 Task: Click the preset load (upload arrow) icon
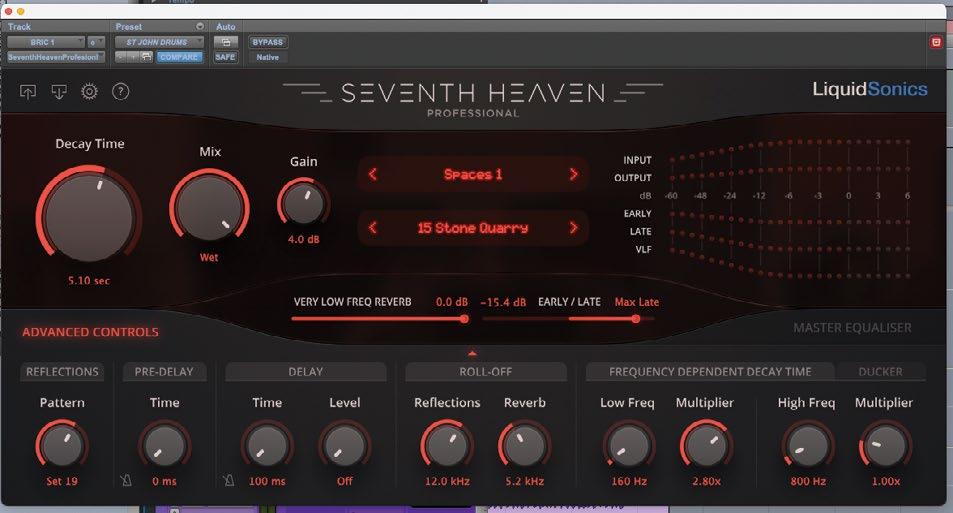point(28,92)
